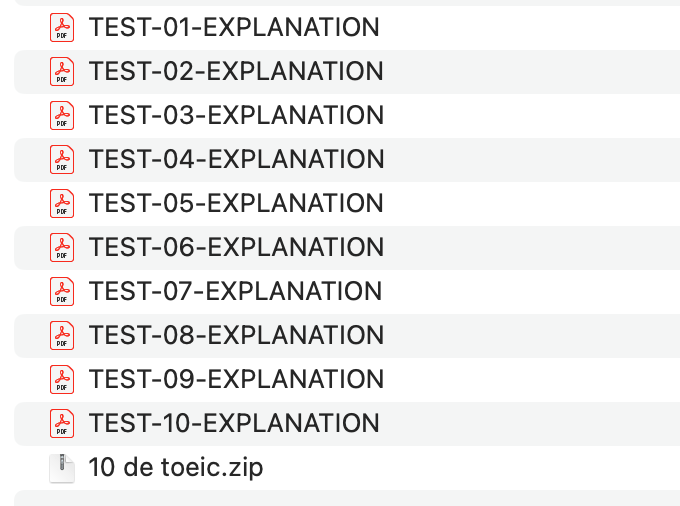This screenshot has height=506, width=680.
Task: Select the PDF icon beside TEST-07-EXPLANATION
Action: 62,292
